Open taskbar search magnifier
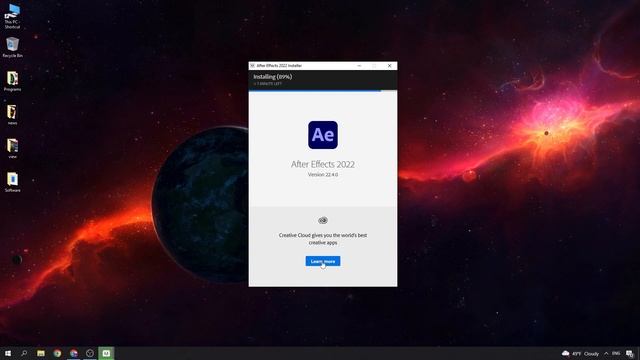The image size is (640, 360). pos(24,353)
